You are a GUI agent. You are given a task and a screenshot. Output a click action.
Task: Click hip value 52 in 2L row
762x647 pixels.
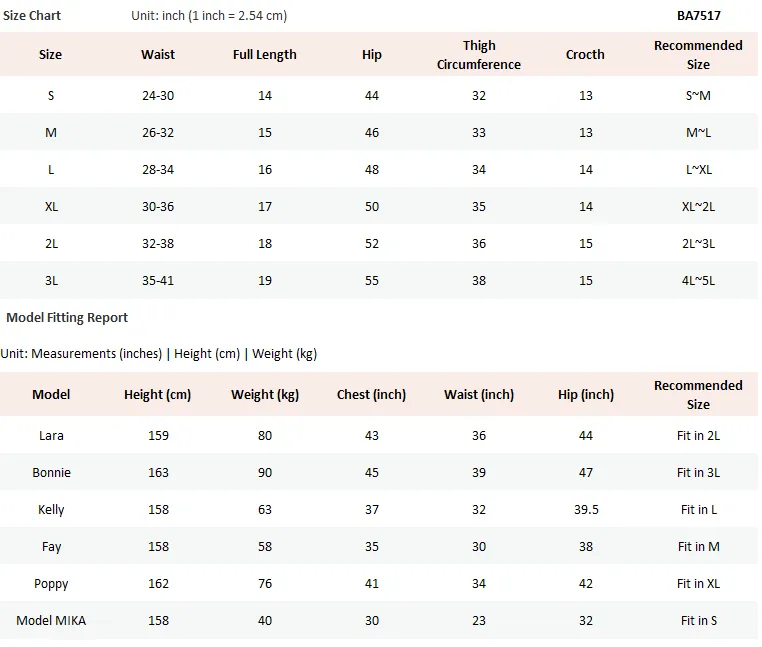tap(372, 244)
